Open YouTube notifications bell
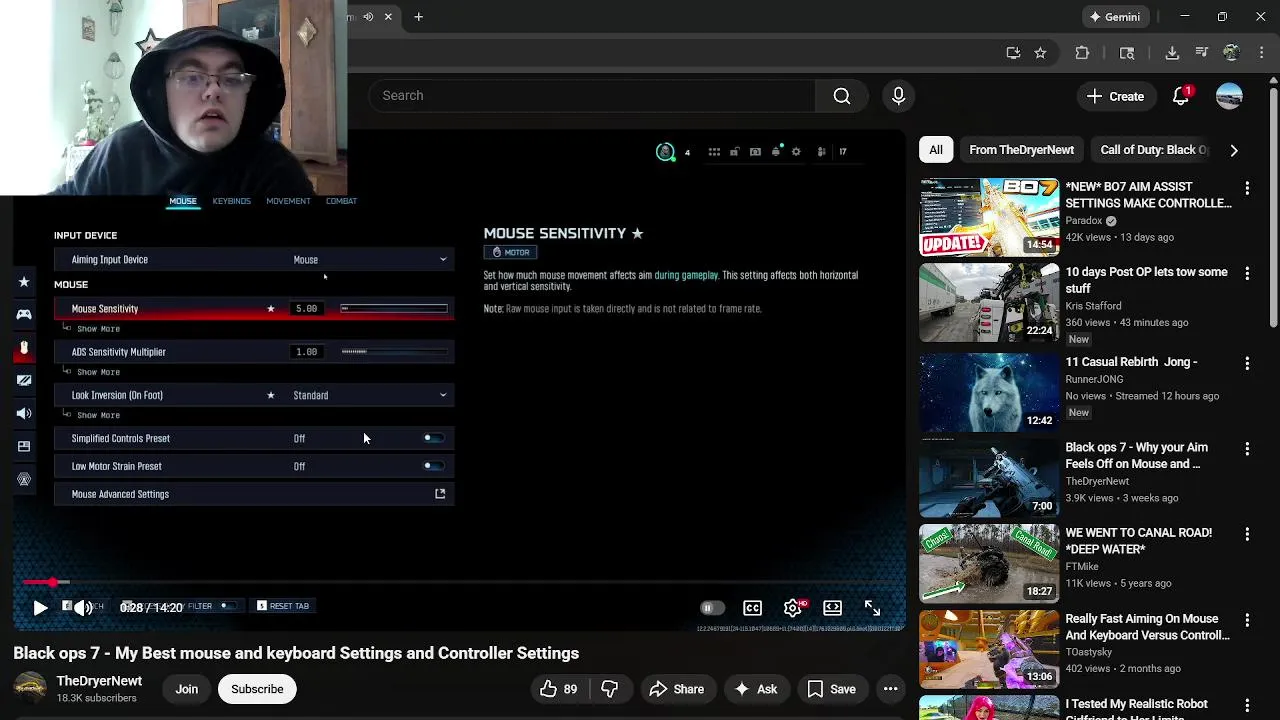The image size is (1280, 720). click(x=1181, y=96)
